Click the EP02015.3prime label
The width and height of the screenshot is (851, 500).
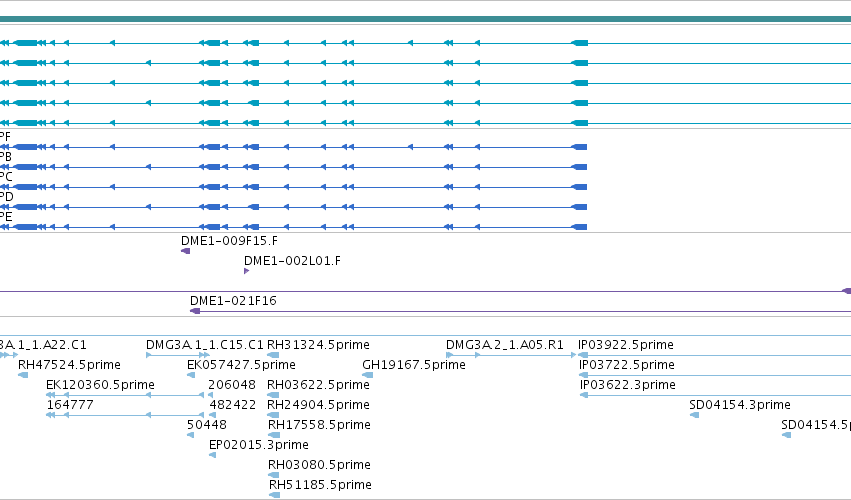[x=259, y=445]
